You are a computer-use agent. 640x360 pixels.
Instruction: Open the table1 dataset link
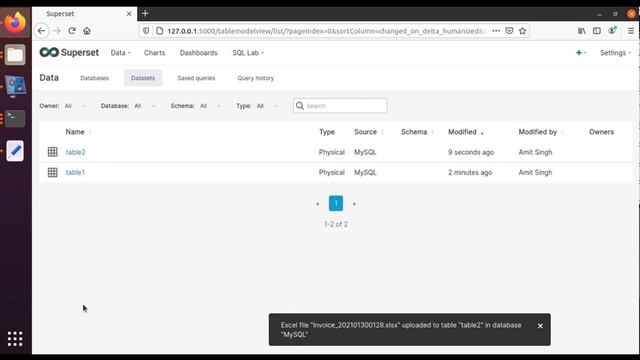[75, 172]
